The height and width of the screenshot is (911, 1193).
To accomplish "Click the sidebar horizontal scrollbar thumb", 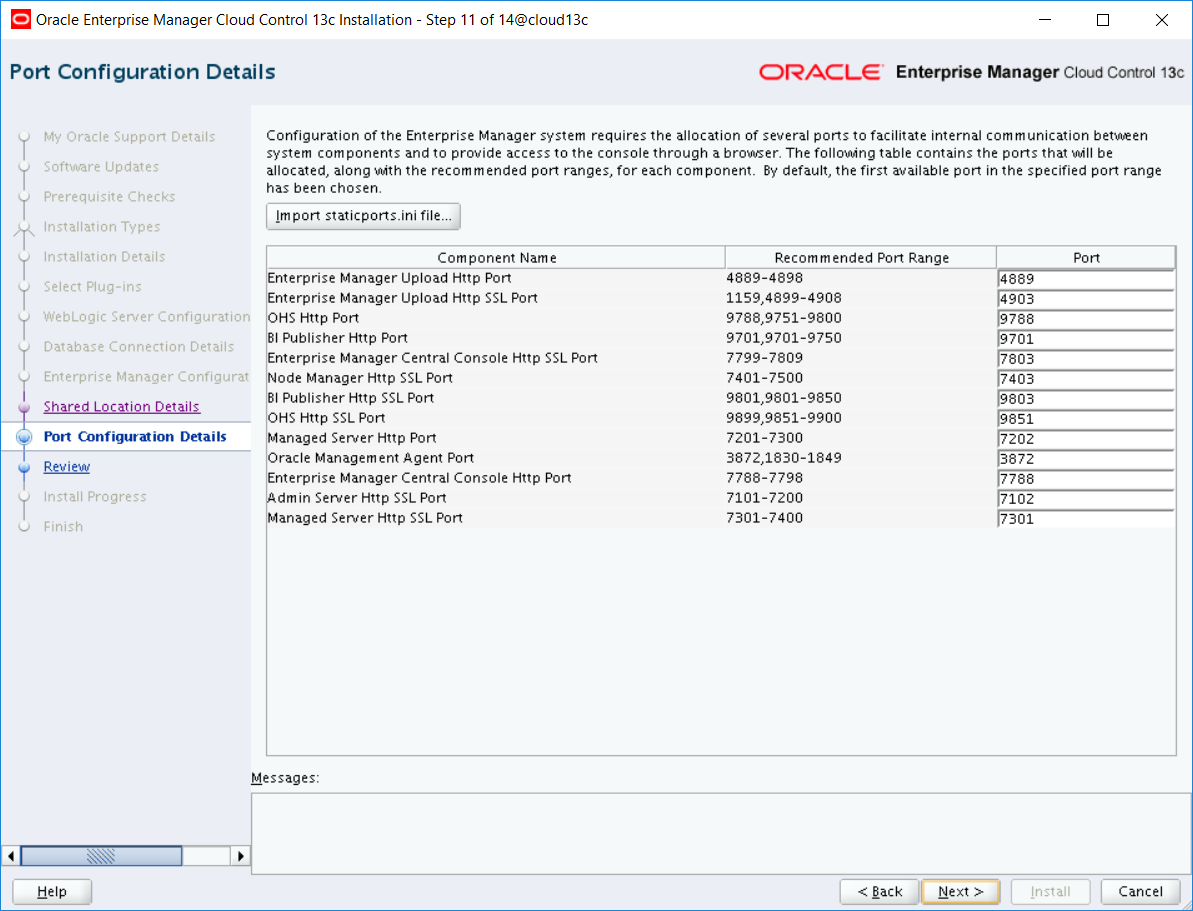I will (x=101, y=855).
